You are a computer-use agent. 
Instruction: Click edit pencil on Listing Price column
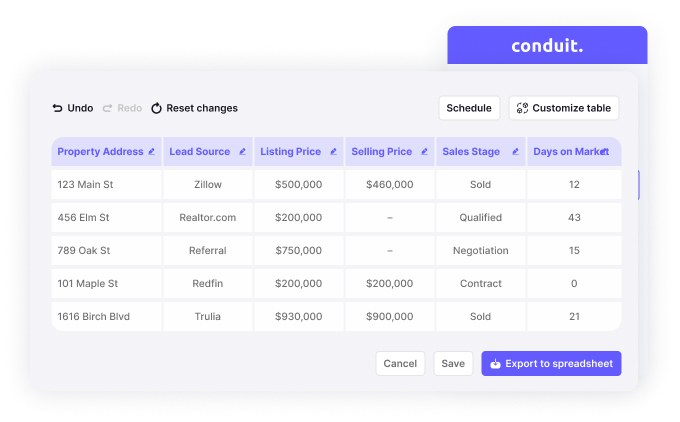click(333, 152)
